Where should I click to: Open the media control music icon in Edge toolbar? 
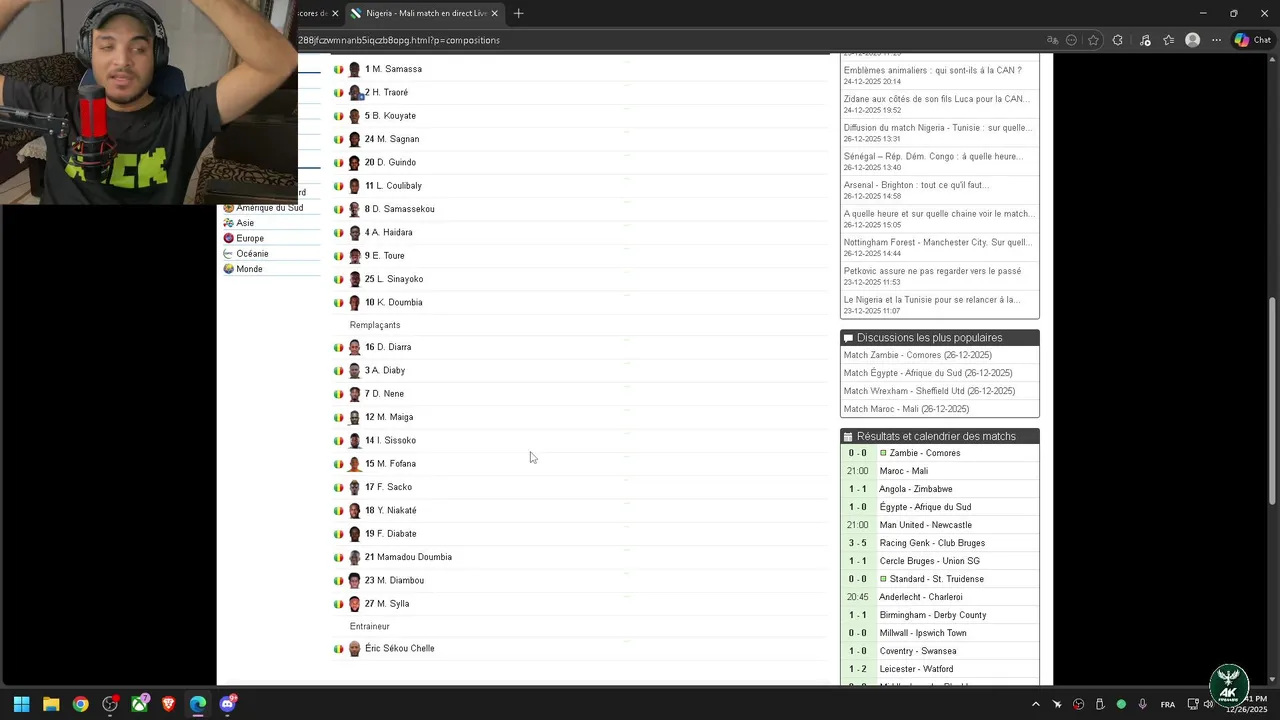(x=1145, y=40)
